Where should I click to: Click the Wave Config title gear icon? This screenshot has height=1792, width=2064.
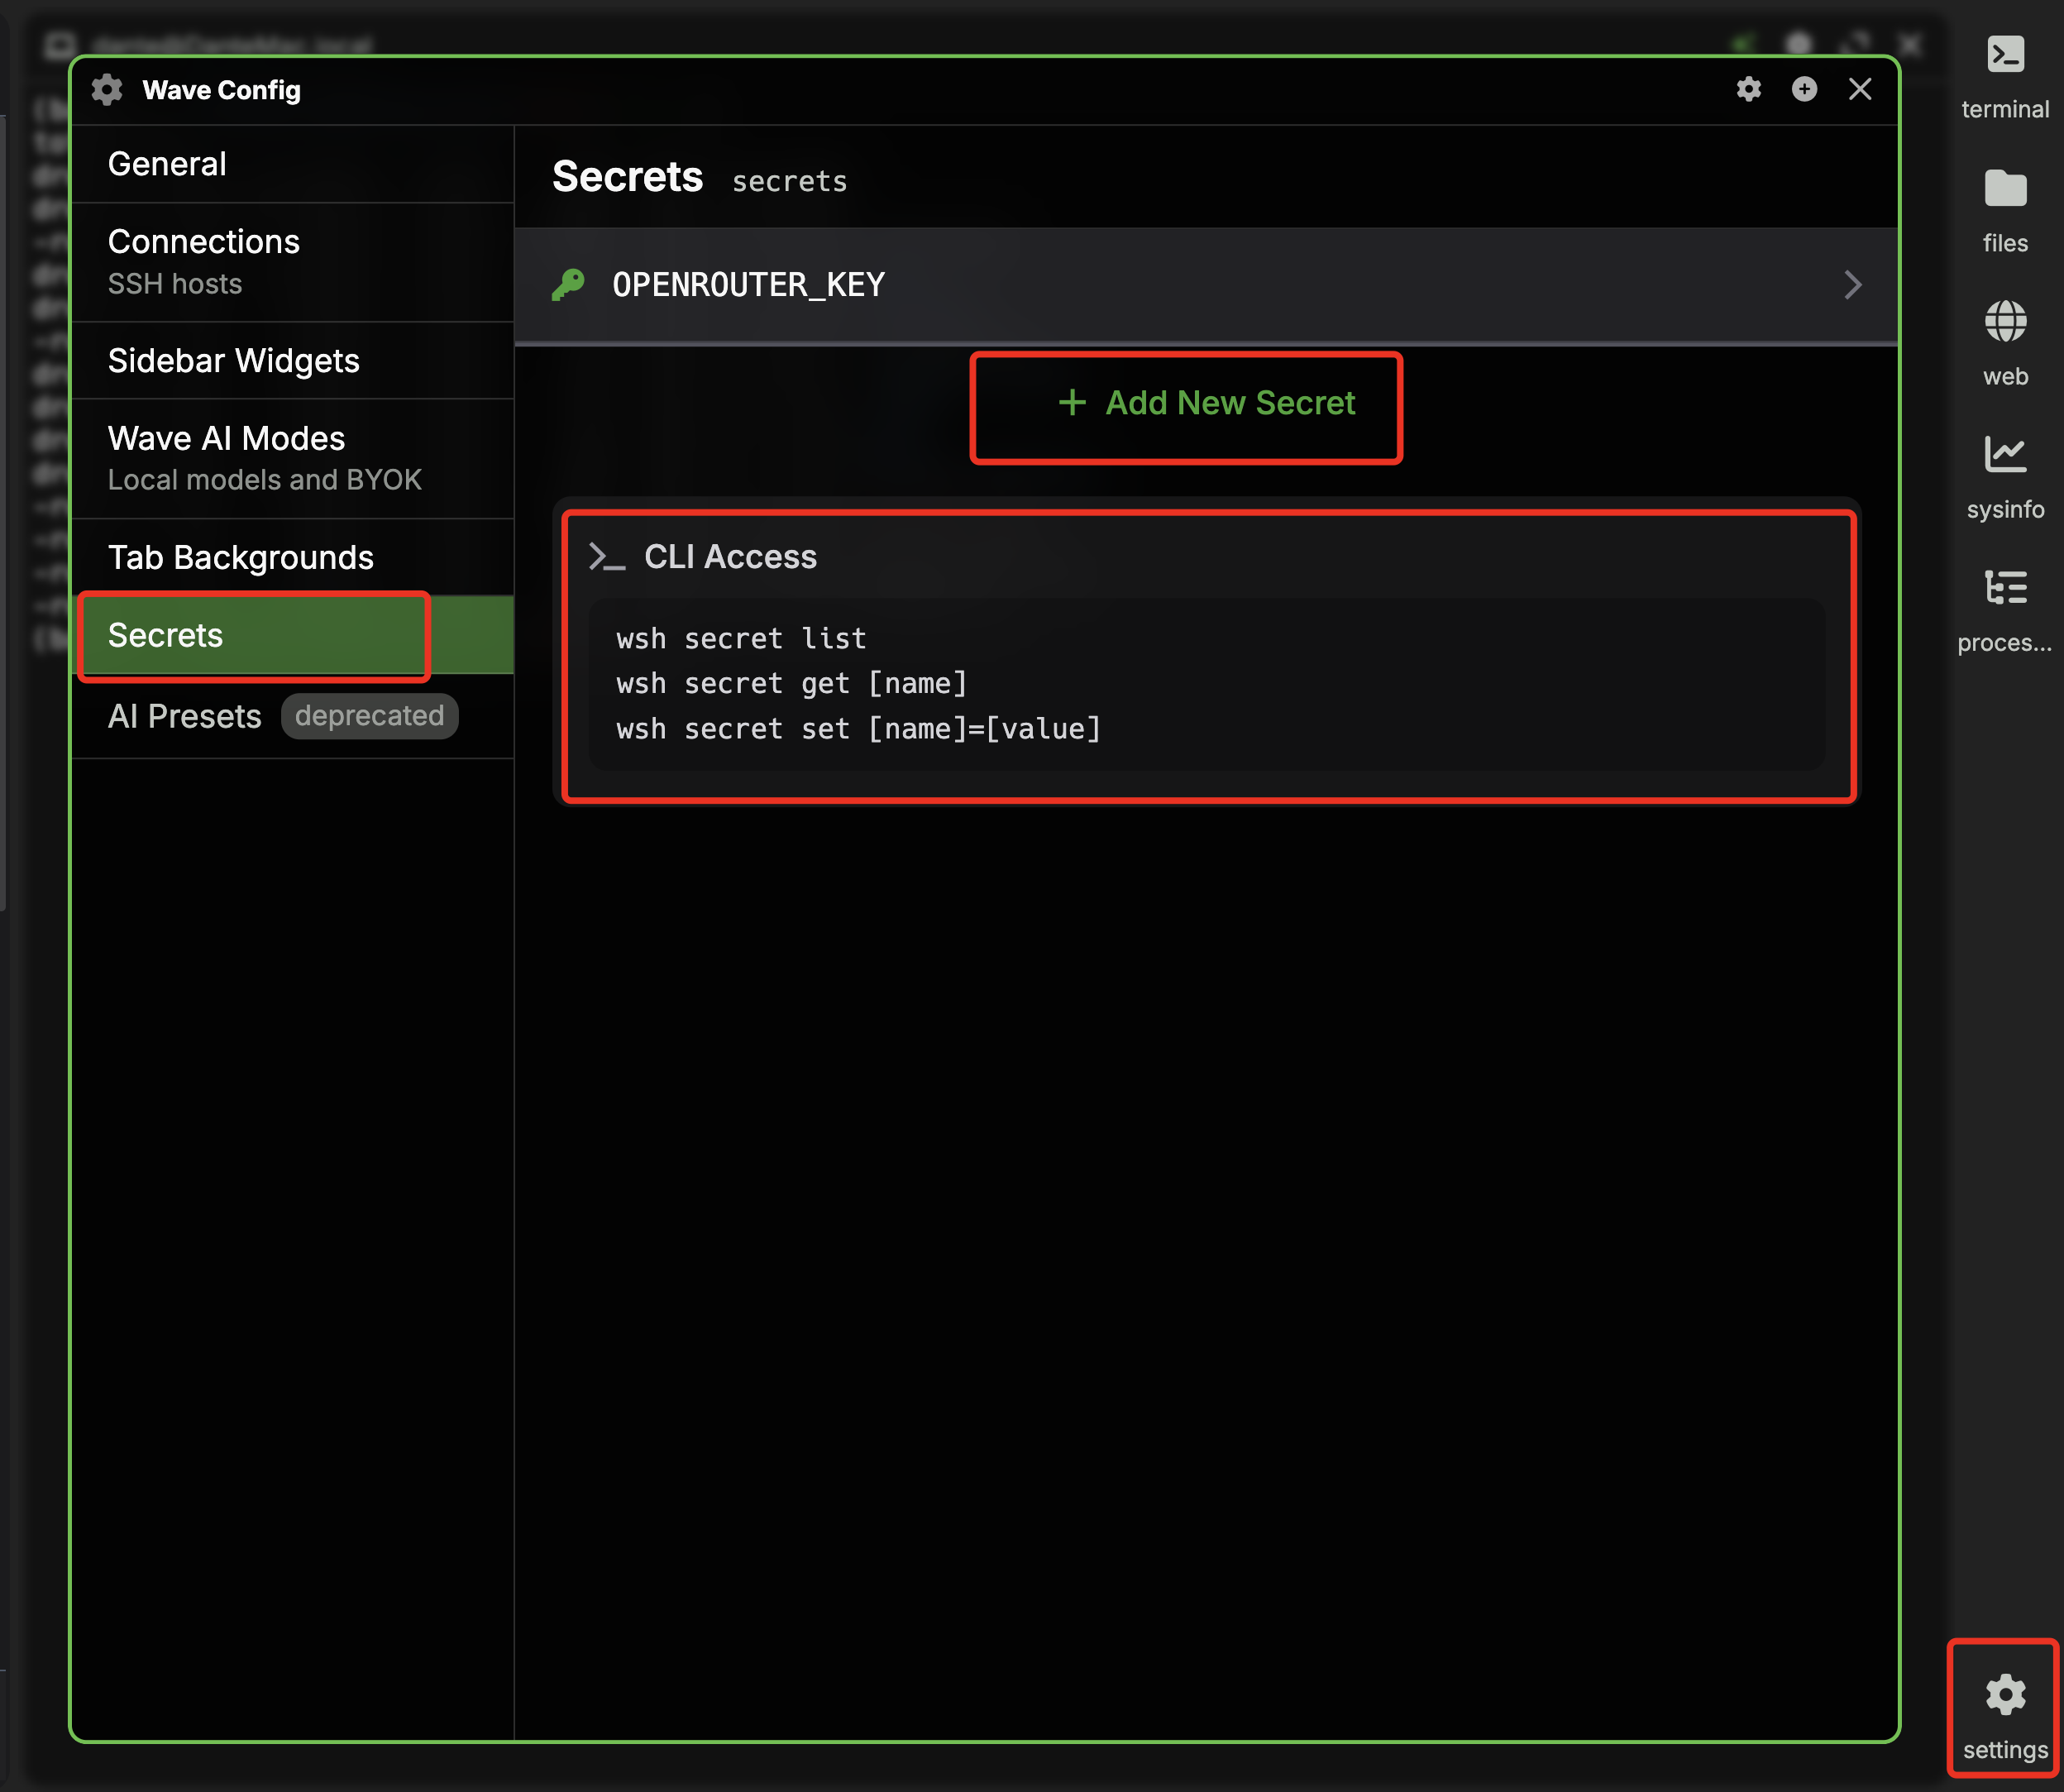[x=107, y=90]
